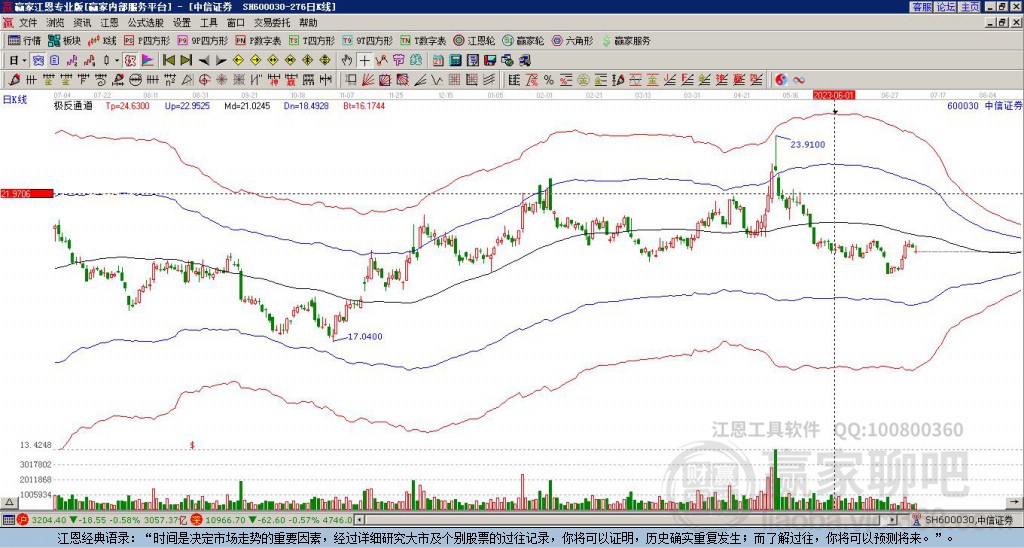Click the Tp=24.6300 value

(128, 105)
